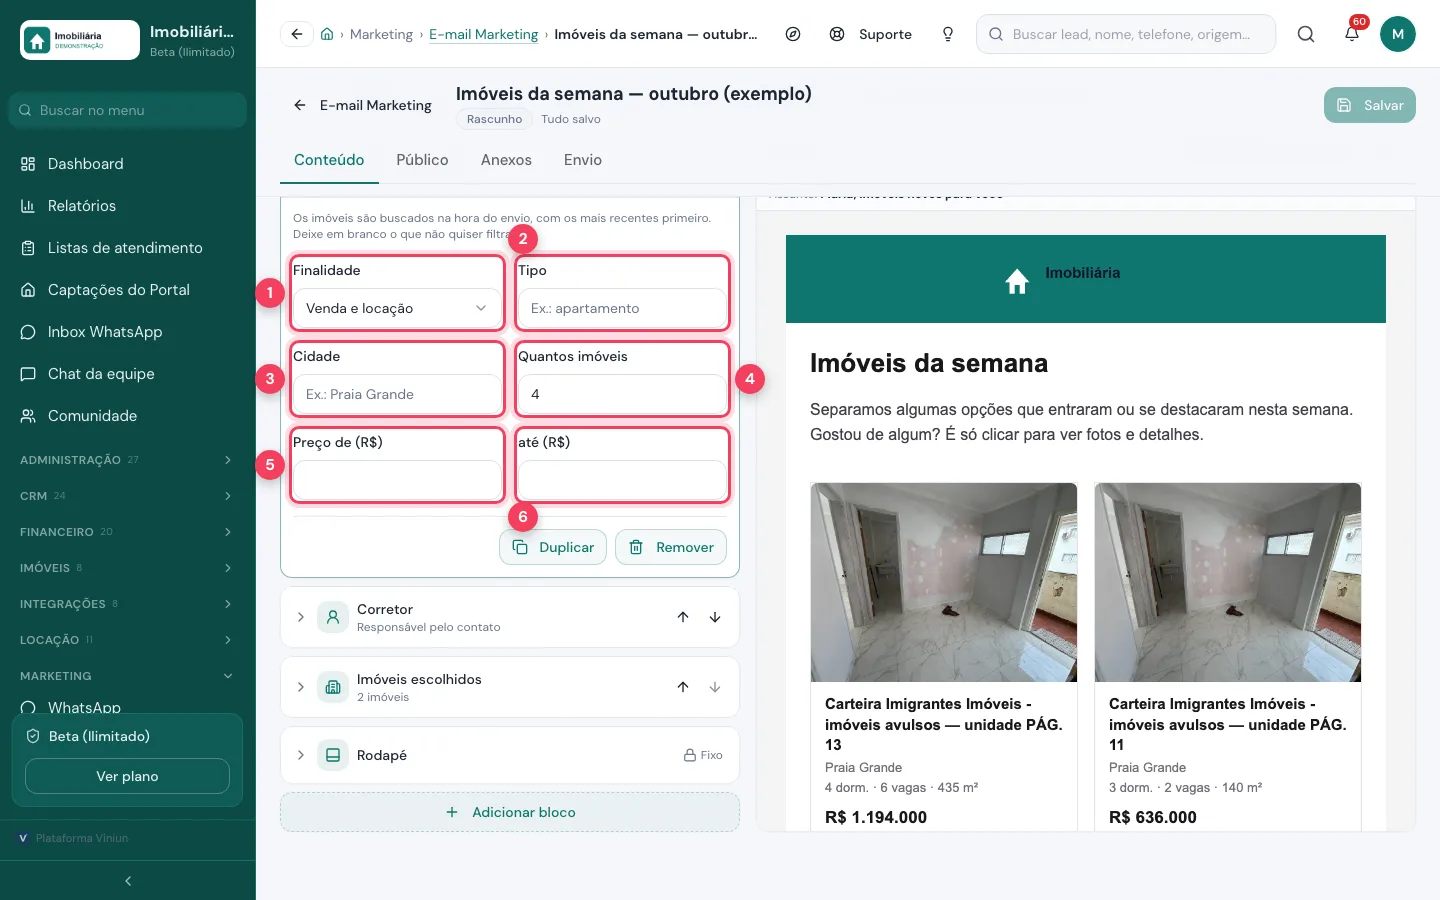
Task: Expand the Rodapé block
Action: [300, 755]
